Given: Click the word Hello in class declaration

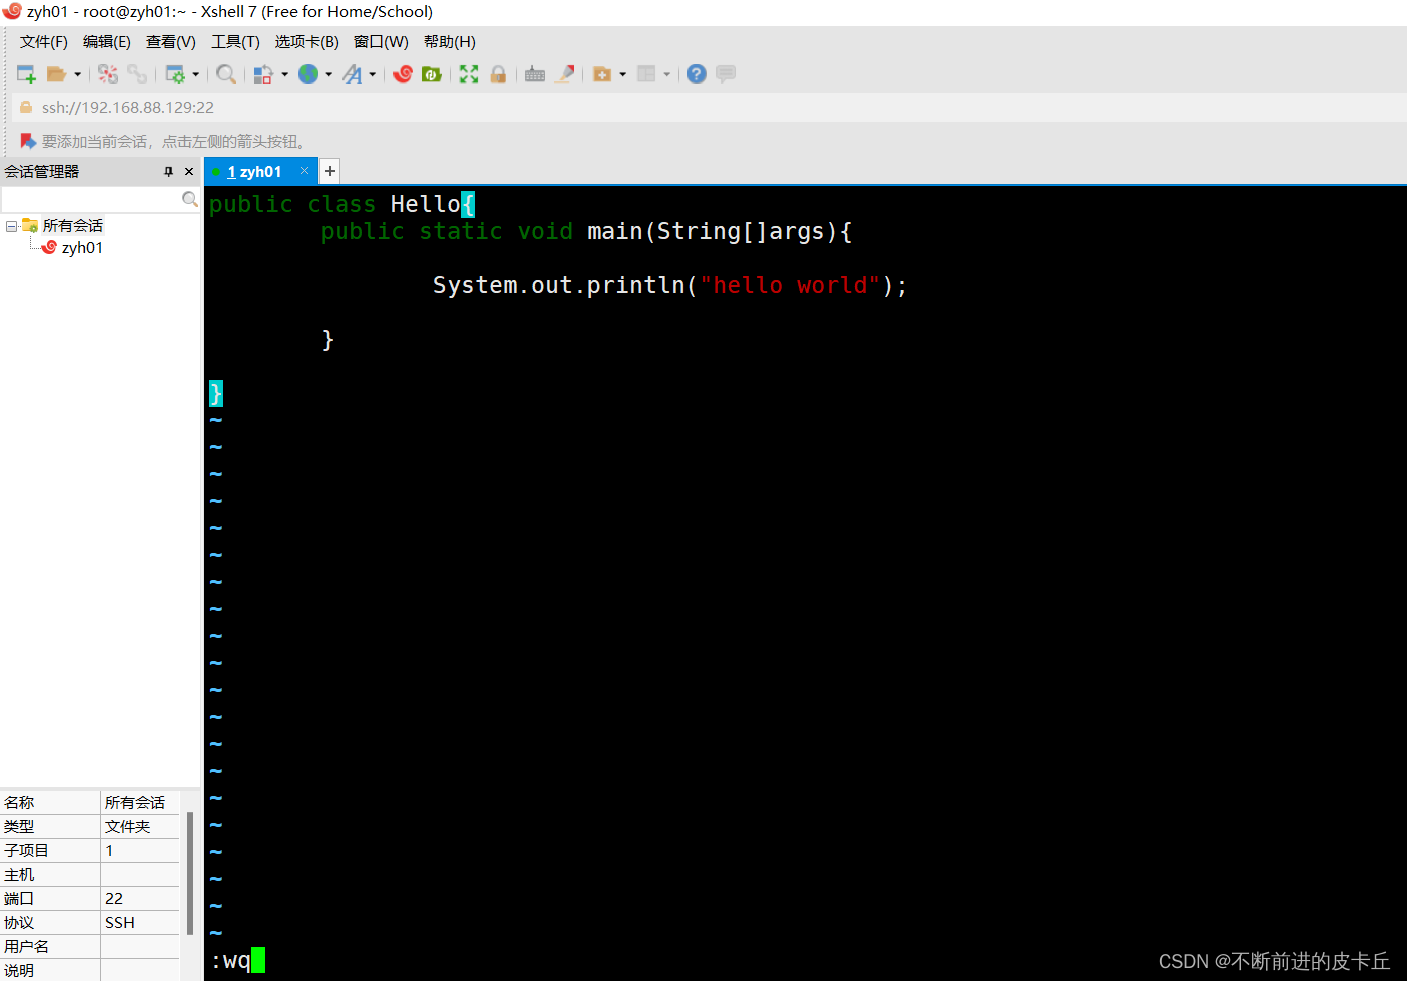Looking at the screenshot, I should 425,204.
